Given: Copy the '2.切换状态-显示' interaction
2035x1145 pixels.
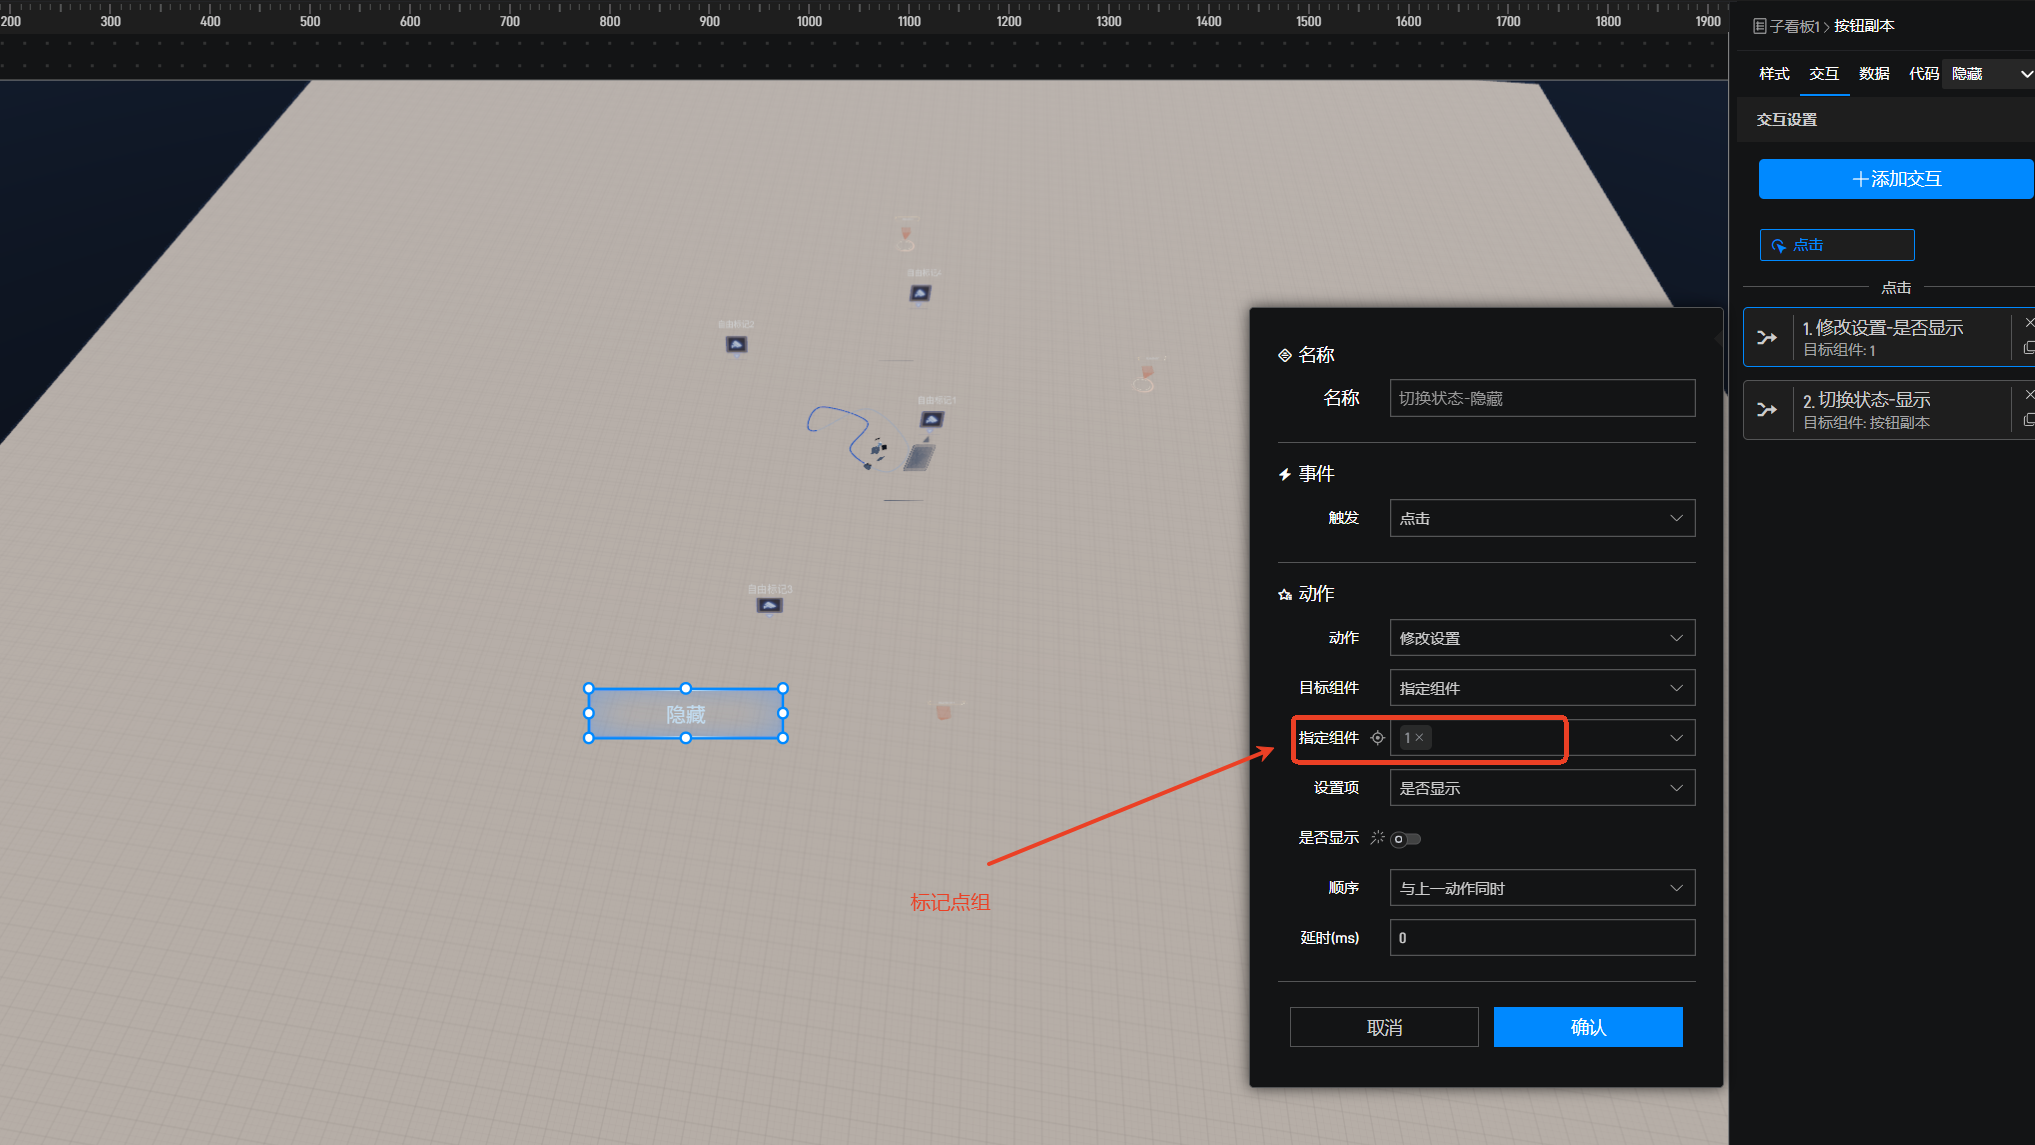Looking at the screenshot, I should coord(2028,421).
